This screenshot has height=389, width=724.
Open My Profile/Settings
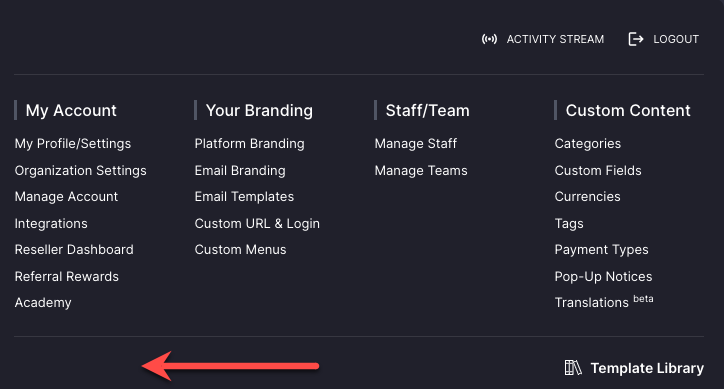(x=73, y=144)
